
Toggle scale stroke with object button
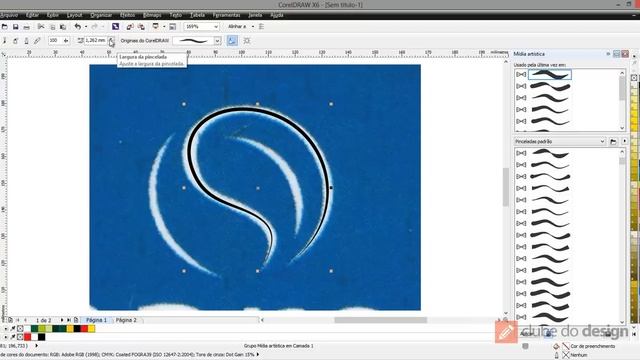click(x=232, y=40)
